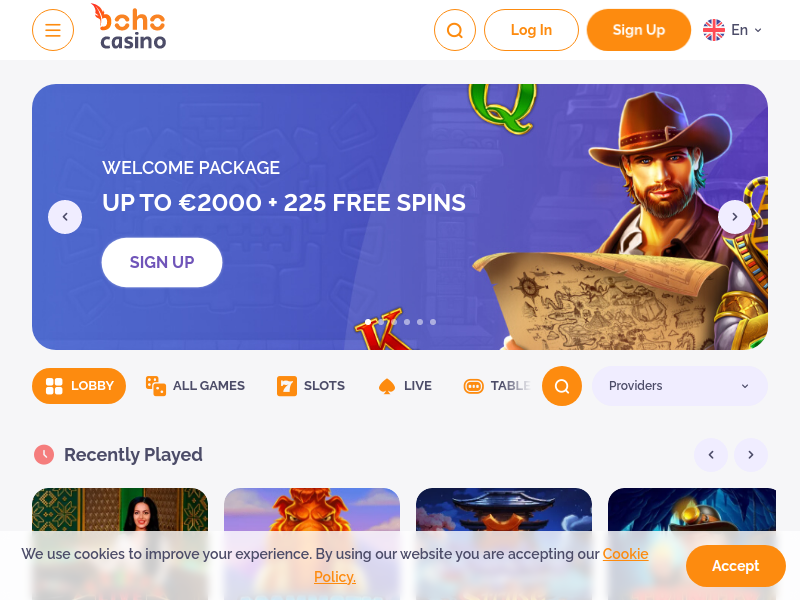The height and width of the screenshot is (600, 800).
Task: Accept the cookies notice
Action: point(735,566)
